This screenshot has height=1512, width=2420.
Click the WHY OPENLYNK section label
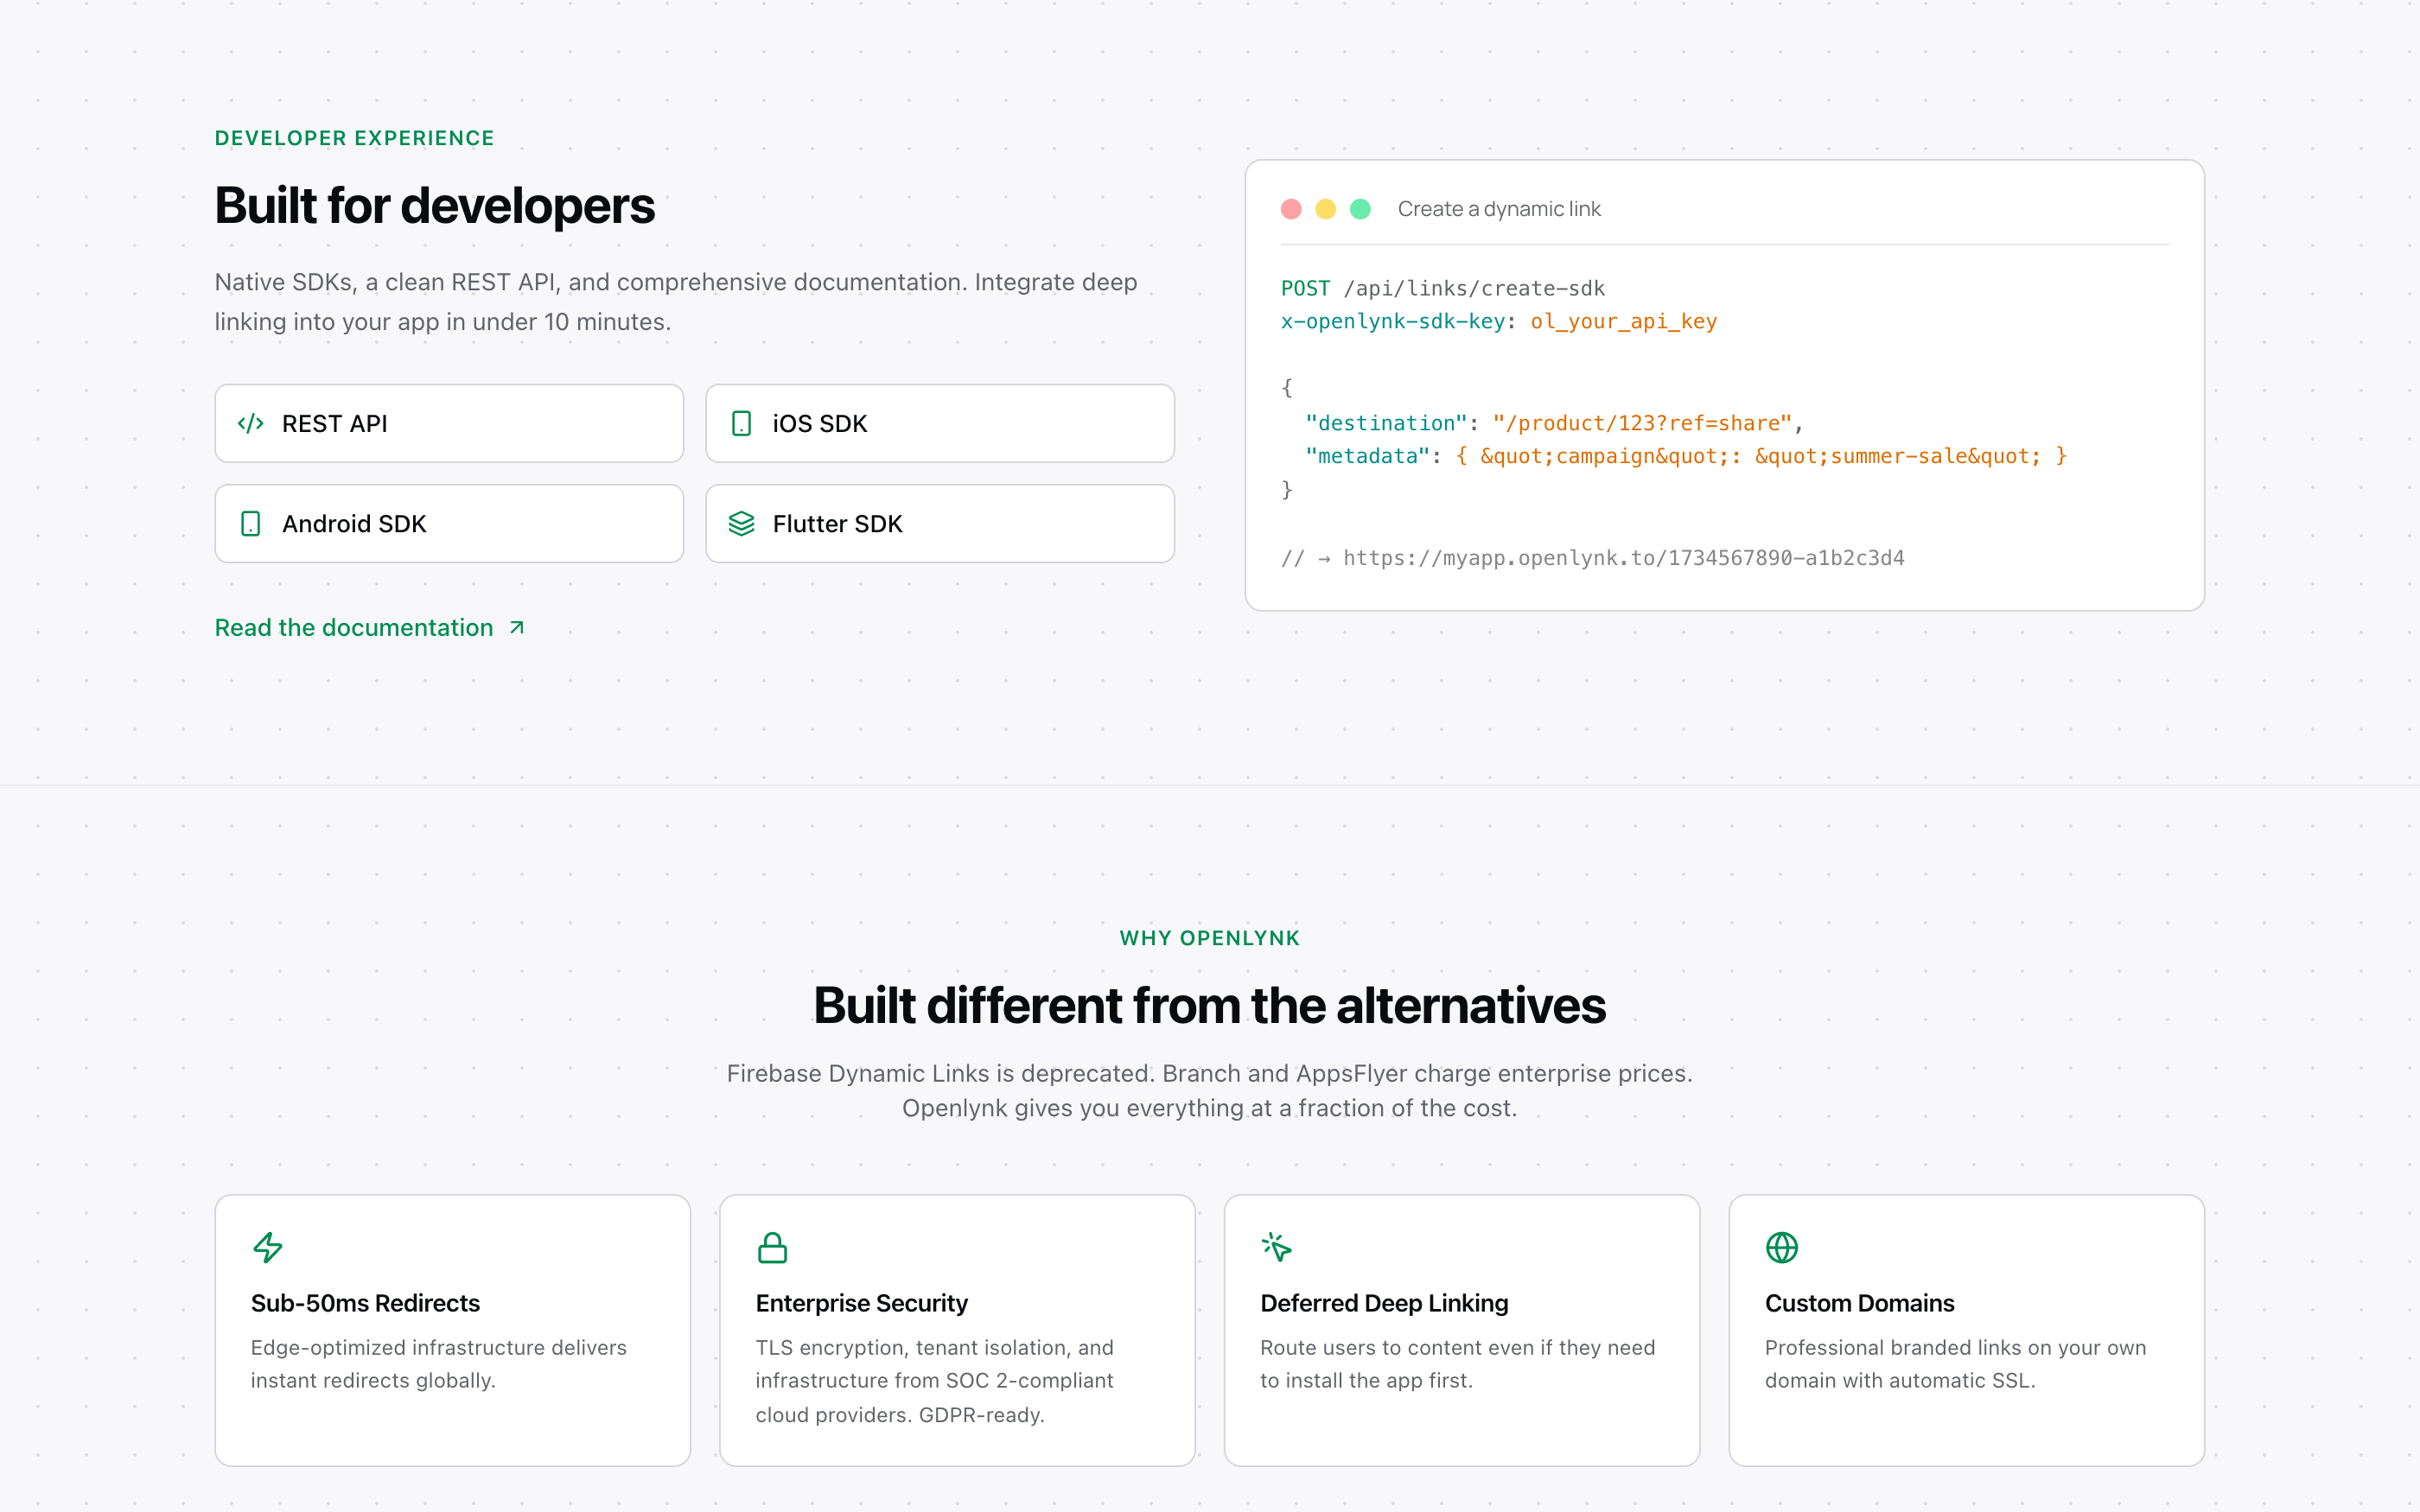pyautogui.click(x=1210, y=938)
